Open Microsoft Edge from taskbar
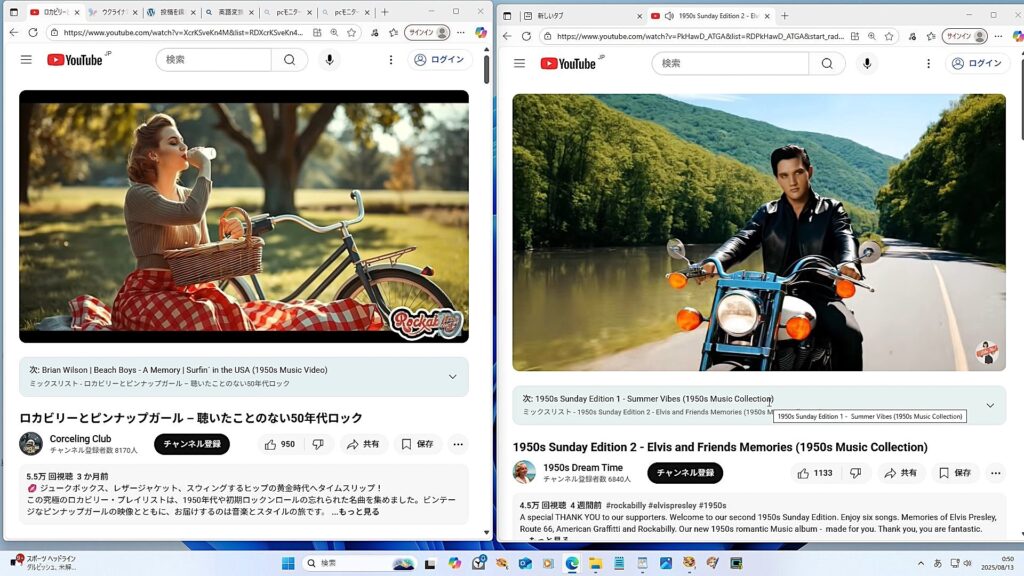1024x576 pixels. pyautogui.click(x=572, y=563)
